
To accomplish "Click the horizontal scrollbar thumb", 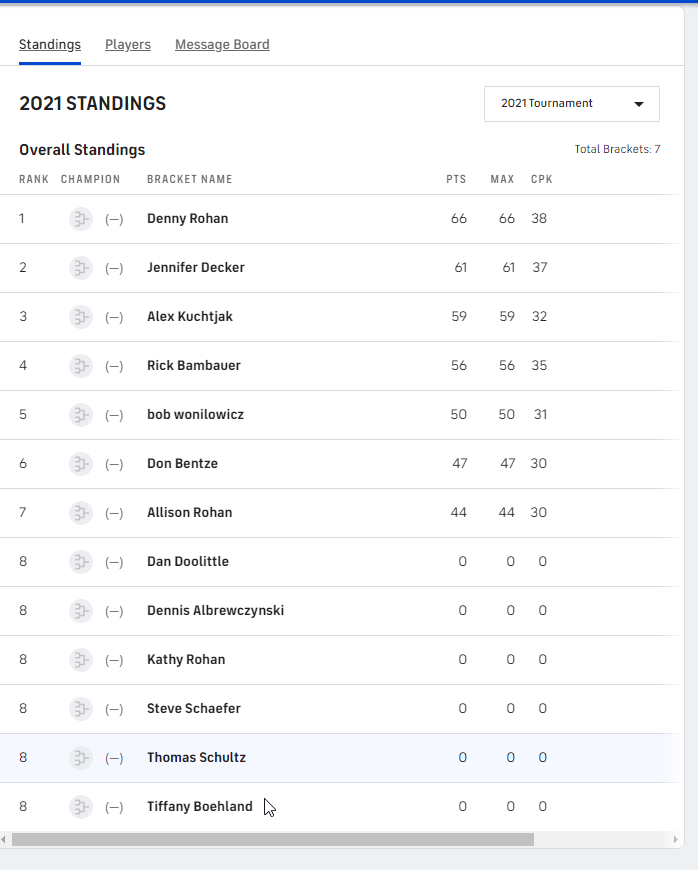I will pos(272,840).
